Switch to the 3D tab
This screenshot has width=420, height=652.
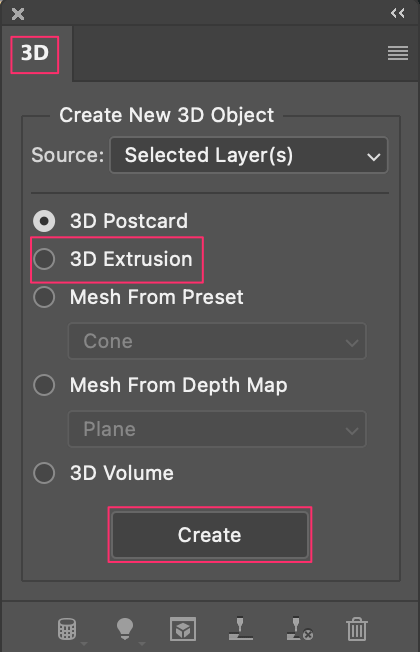[x=35, y=54]
